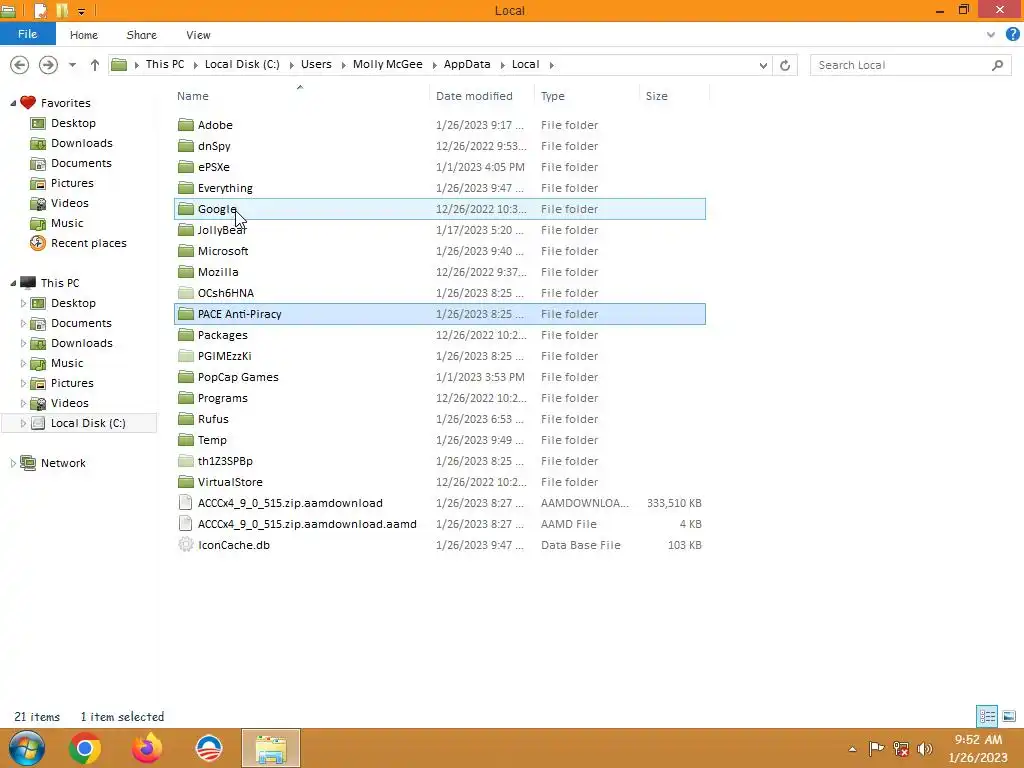
Task: Expand the ribbon chevron
Action: click(991, 35)
